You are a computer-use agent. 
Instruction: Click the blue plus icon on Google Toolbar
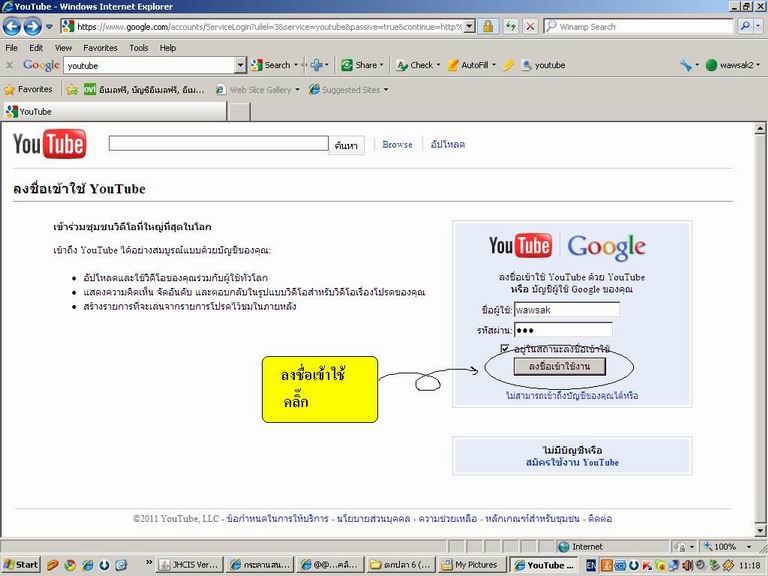tap(317, 65)
